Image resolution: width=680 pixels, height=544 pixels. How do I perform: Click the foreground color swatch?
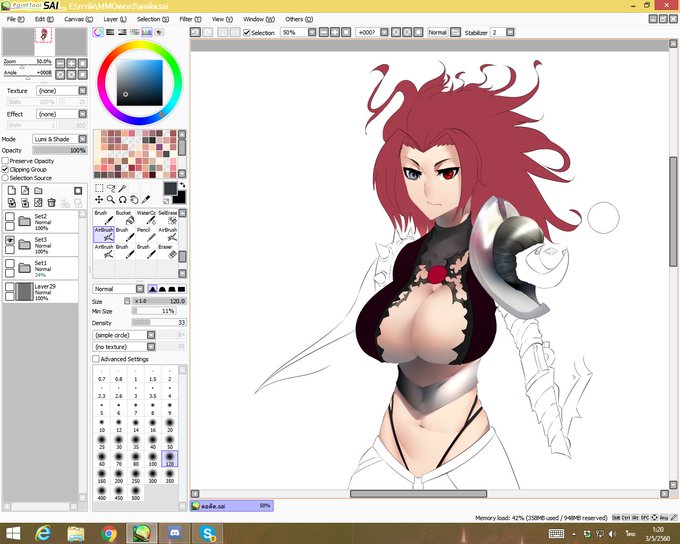pyautogui.click(x=170, y=188)
